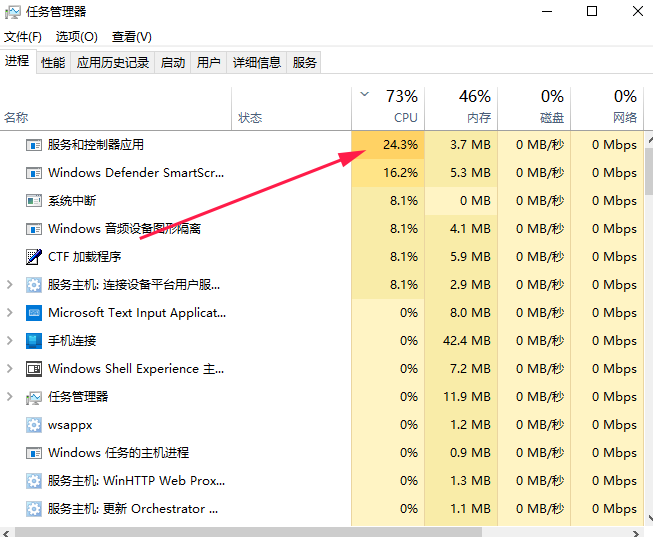This screenshot has height=537, width=653.
Task: Switch to the 启动 tab
Action: click(x=173, y=62)
